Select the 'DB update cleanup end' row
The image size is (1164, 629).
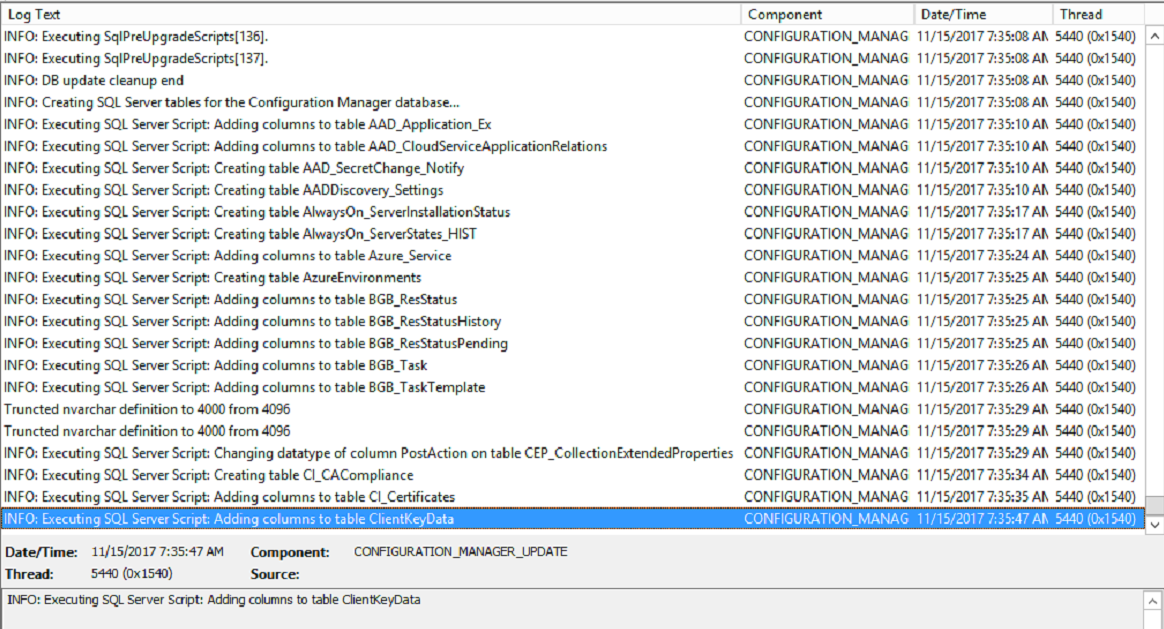(x=572, y=80)
